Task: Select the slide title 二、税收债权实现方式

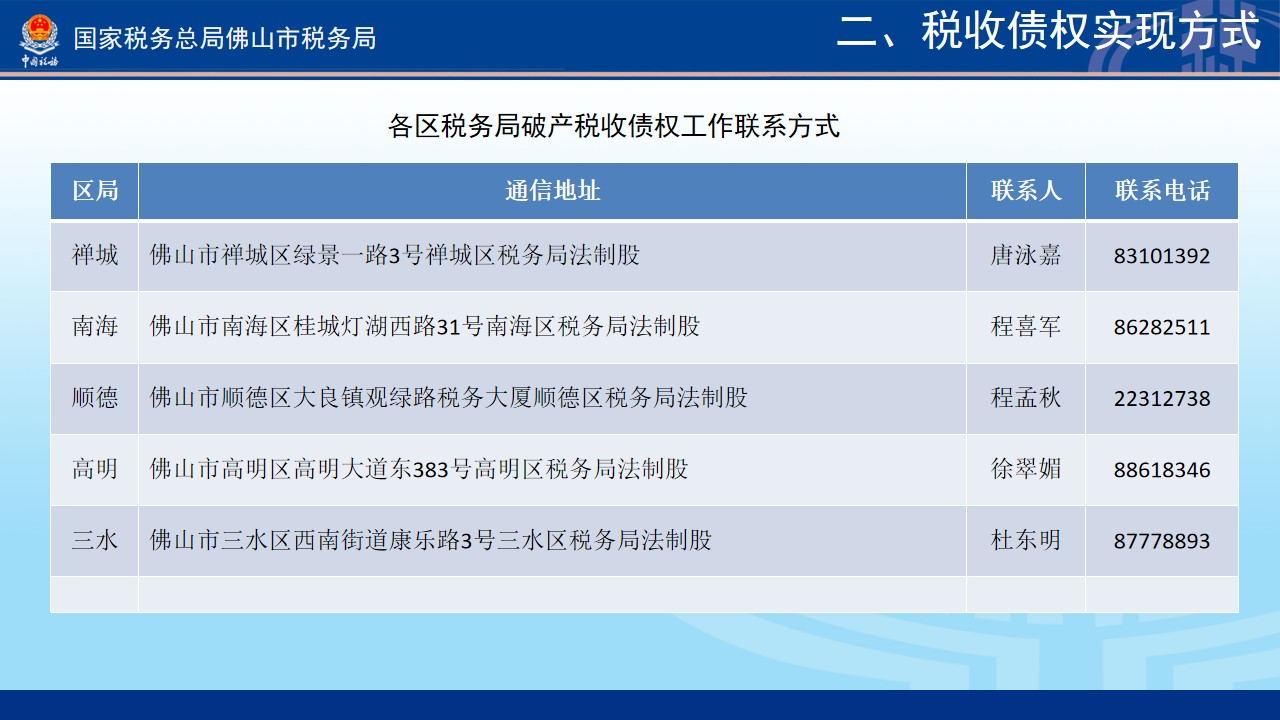Action: click(1049, 32)
